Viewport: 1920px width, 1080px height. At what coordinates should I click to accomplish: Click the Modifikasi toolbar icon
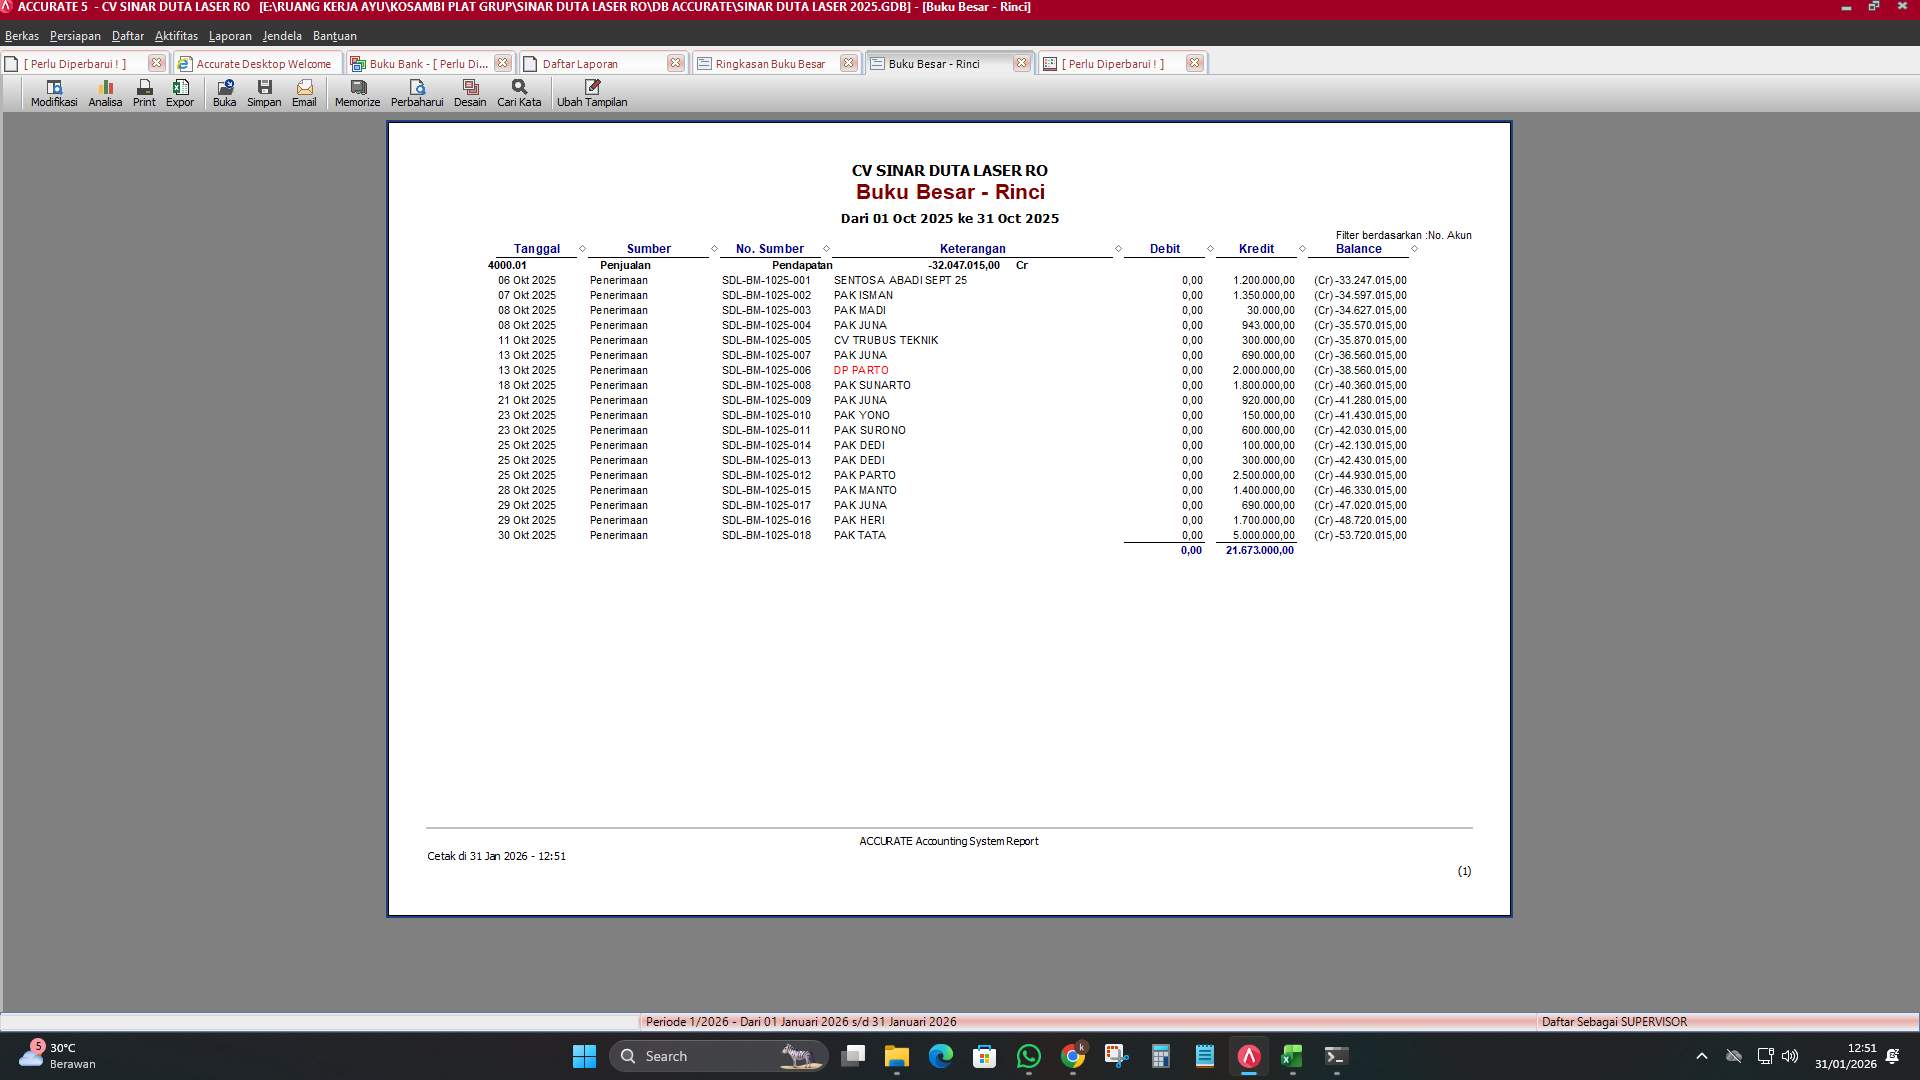click(x=54, y=93)
